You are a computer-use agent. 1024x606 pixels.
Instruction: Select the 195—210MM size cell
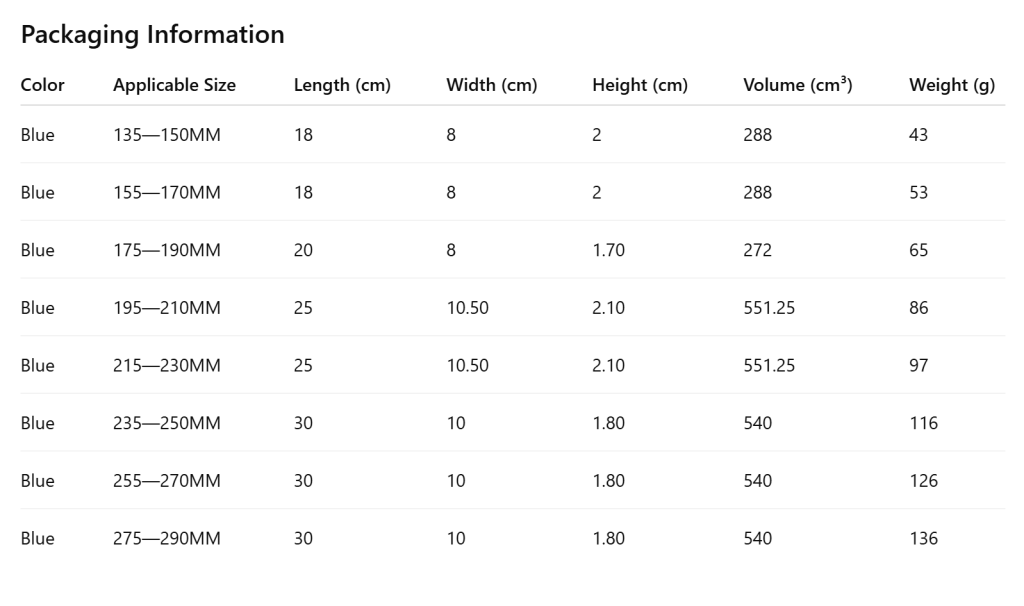point(167,308)
